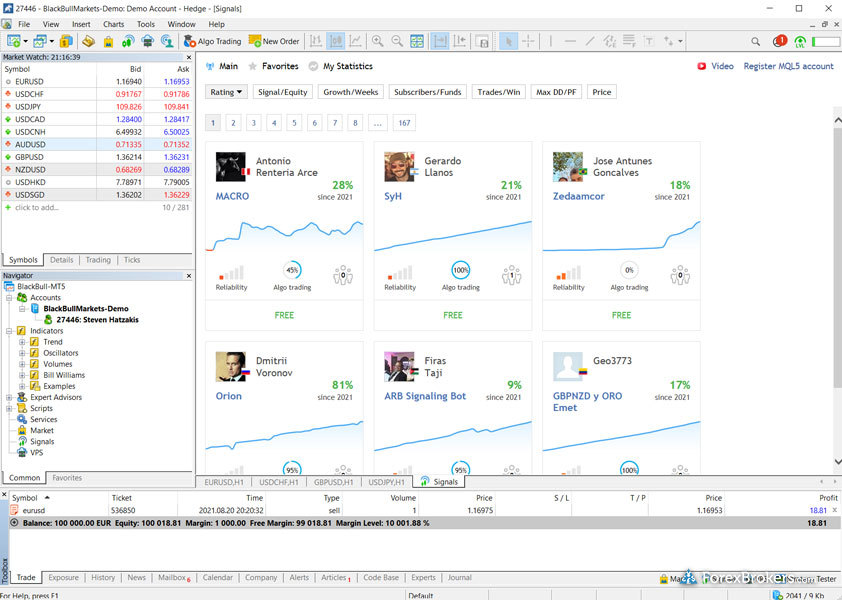Expand the Bill Williams indicators folder
The image size is (842, 600).
[x=22, y=375]
